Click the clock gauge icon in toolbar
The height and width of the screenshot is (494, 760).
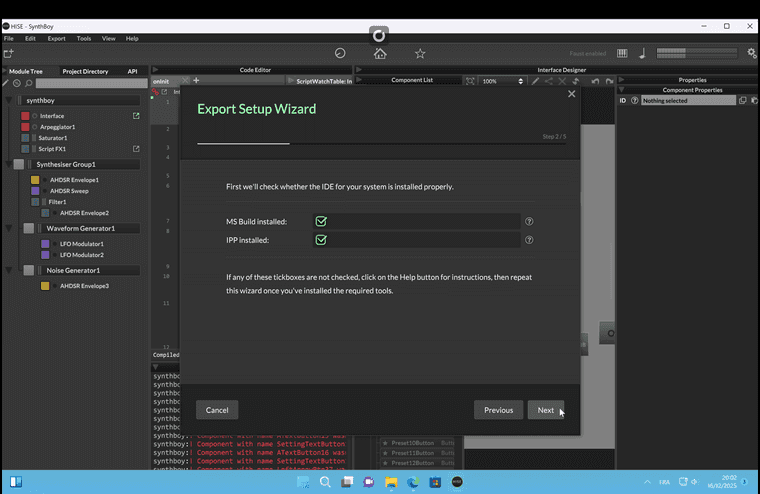(340, 53)
